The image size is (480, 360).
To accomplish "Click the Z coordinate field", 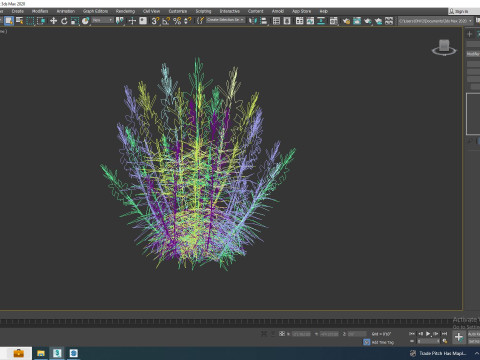I will coord(357,334).
